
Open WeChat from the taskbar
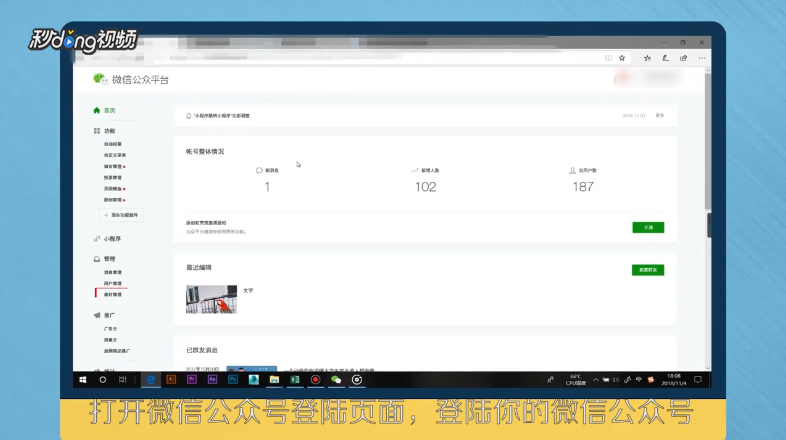pyautogui.click(x=336, y=380)
